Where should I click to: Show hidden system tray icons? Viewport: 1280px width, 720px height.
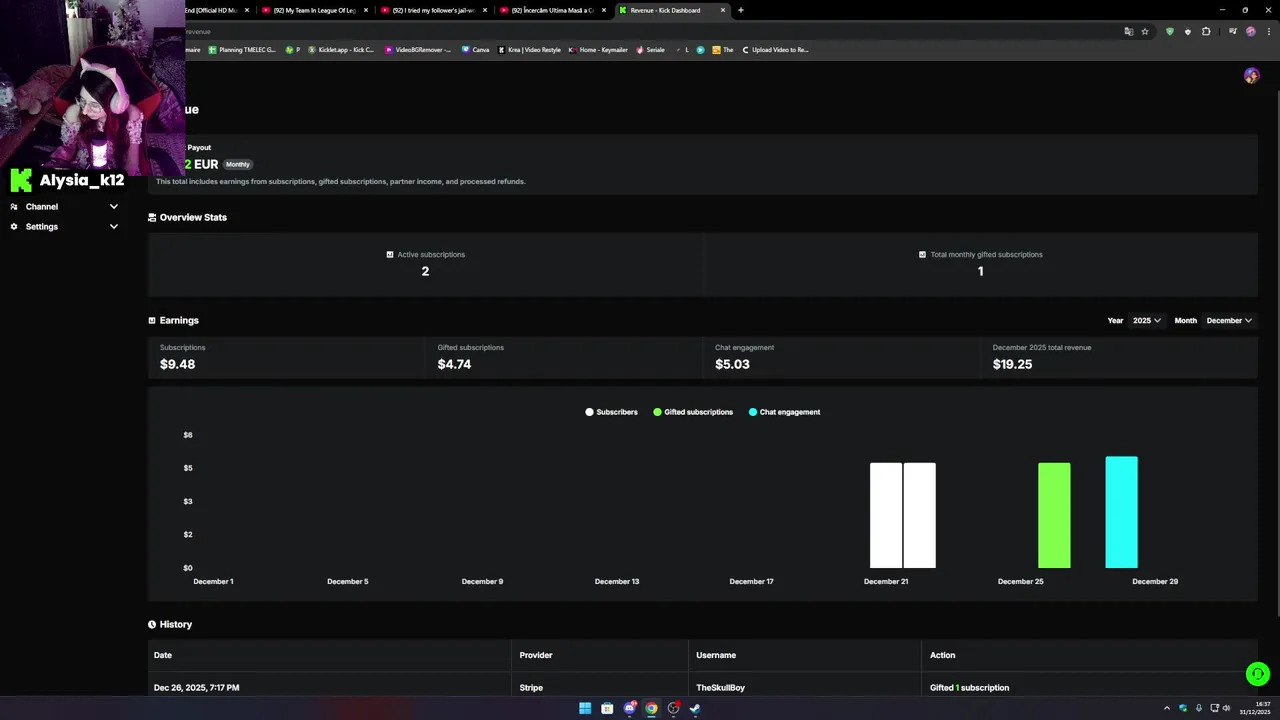coord(1166,708)
